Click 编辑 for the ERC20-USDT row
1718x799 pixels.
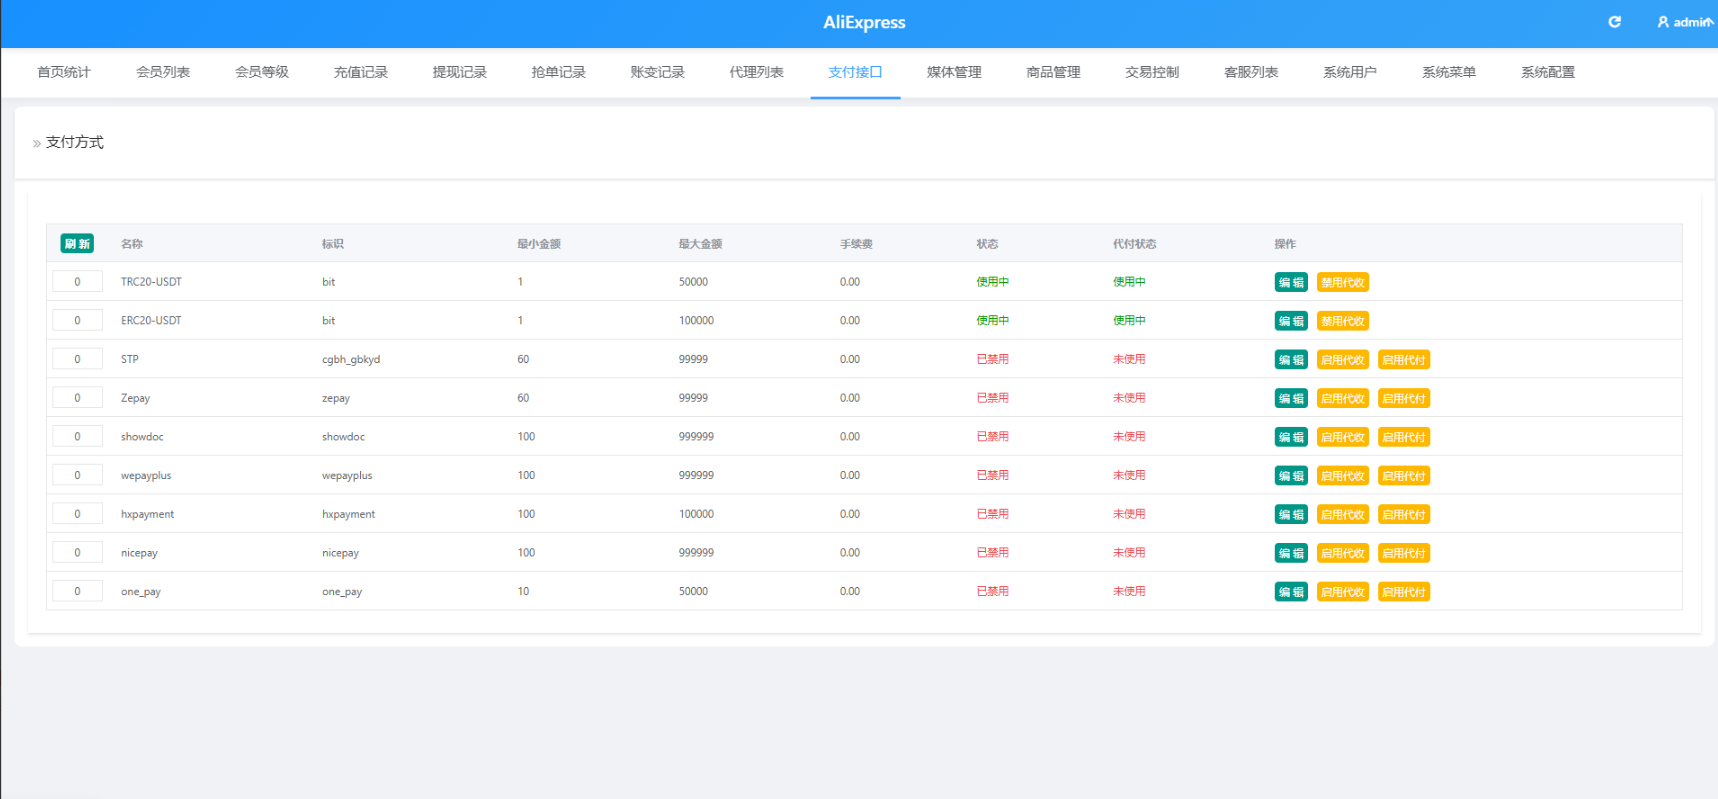click(x=1291, y=321)
